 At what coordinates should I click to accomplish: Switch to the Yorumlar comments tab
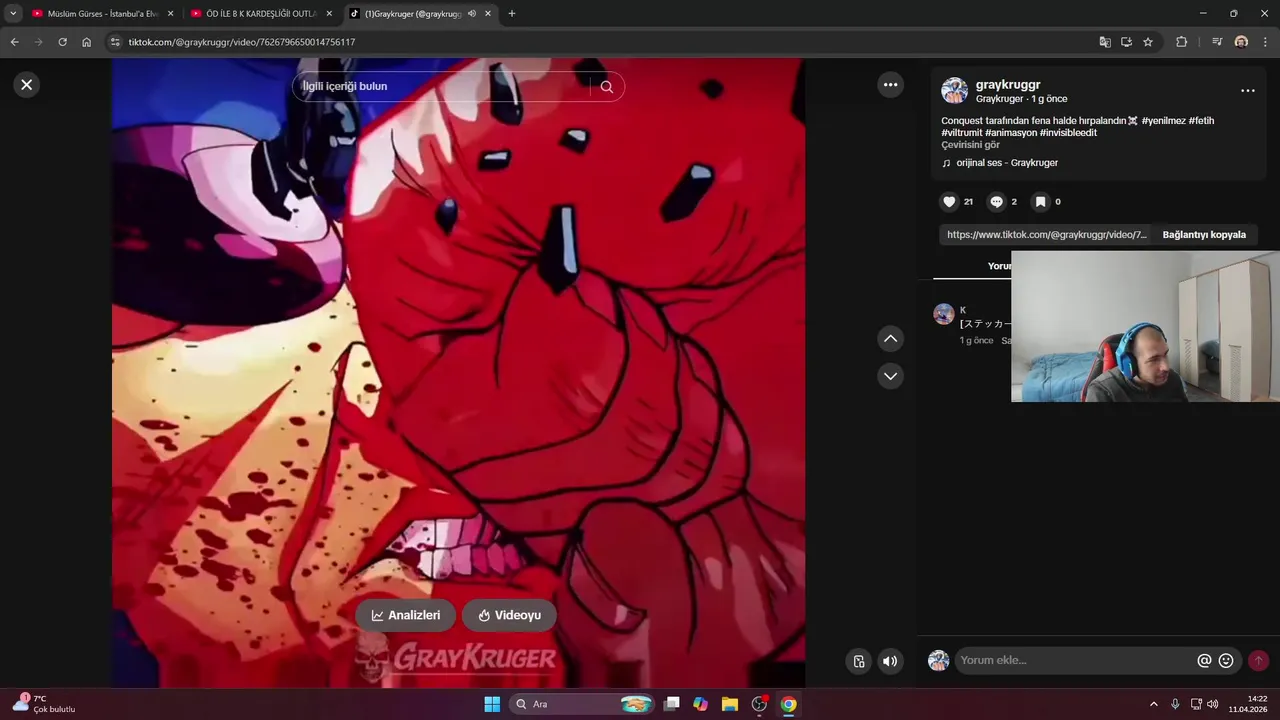[x=999, y=266]
